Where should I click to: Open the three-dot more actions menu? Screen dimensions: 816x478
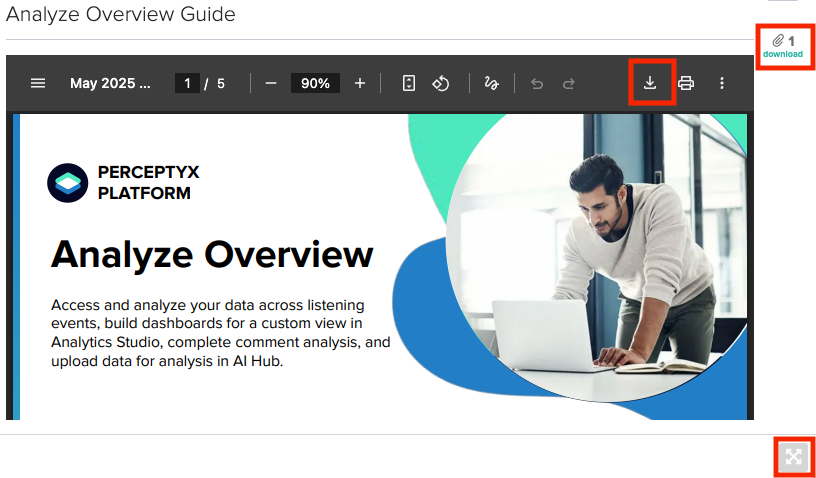[x=722, y=83]
